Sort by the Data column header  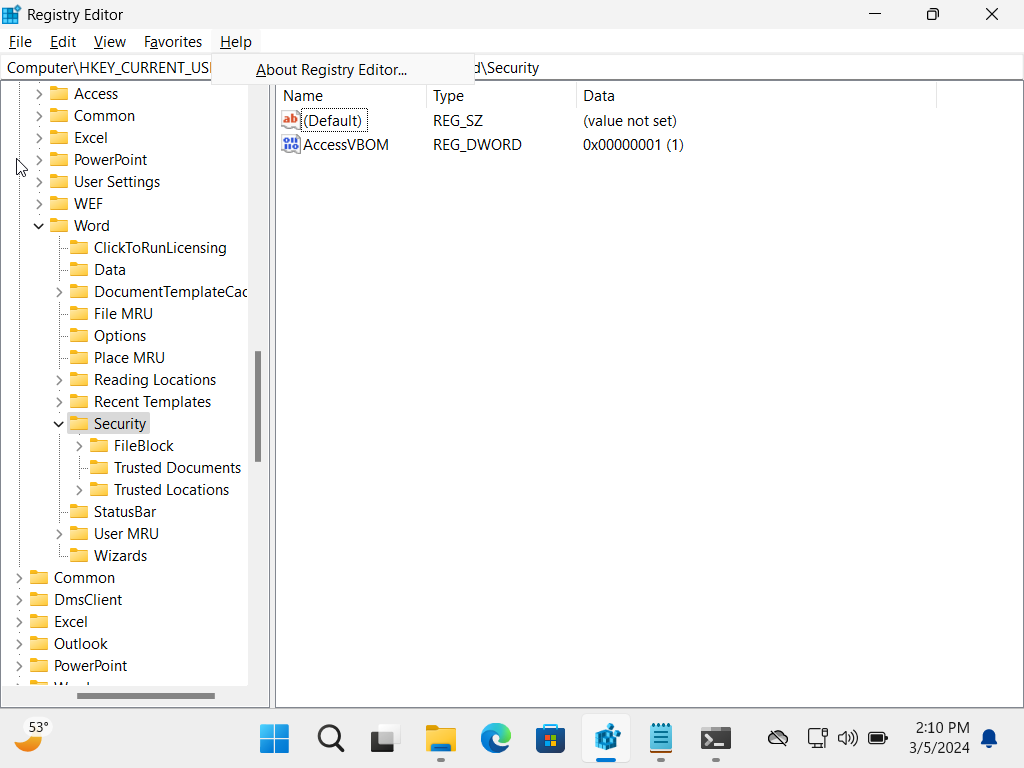tap(756, 96)
